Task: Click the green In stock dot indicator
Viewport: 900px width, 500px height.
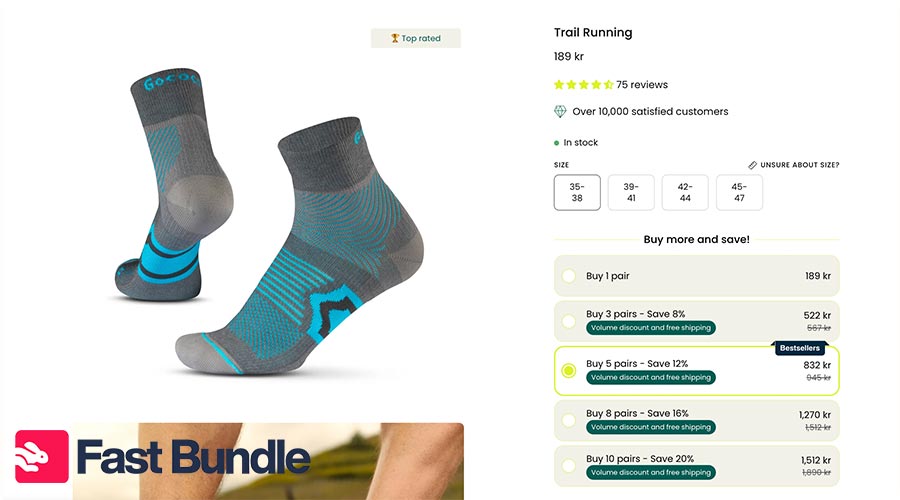Action: pos(556,143)
